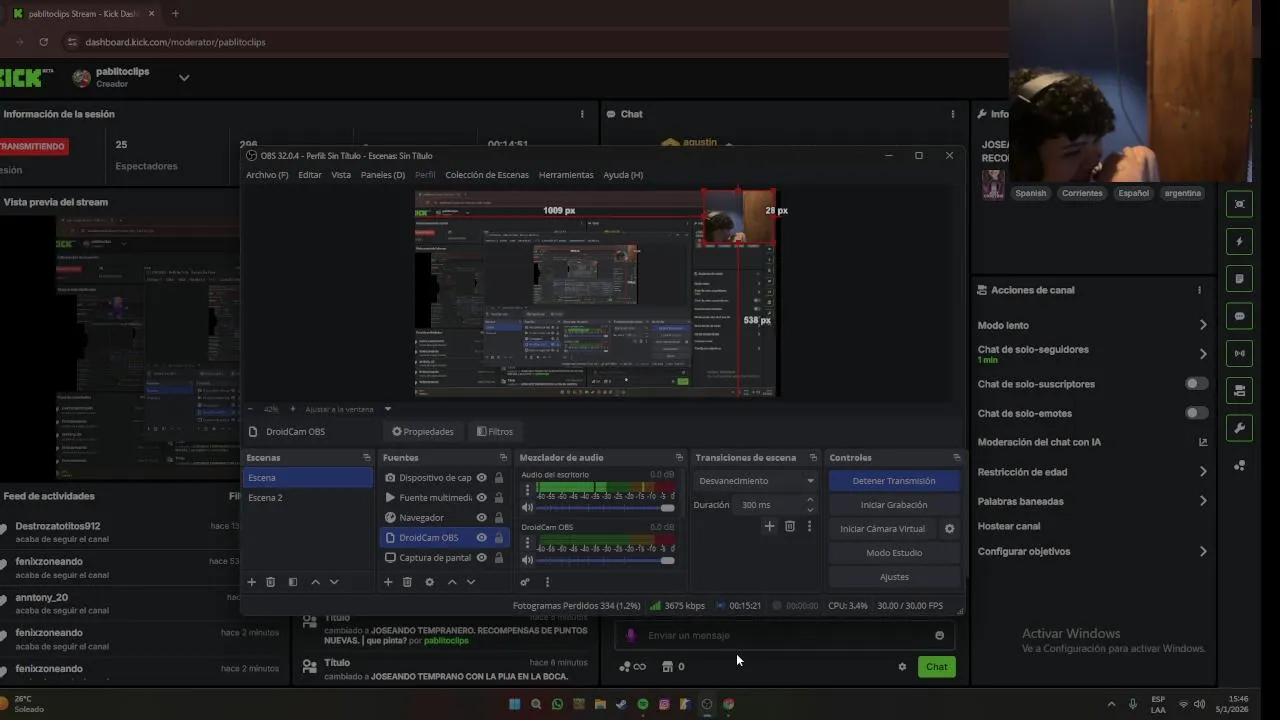Image resolution: width=1280 pixels, height=720 pixels.
Task: Open Paneles menu in OBS
Action: tap(383, 175)
